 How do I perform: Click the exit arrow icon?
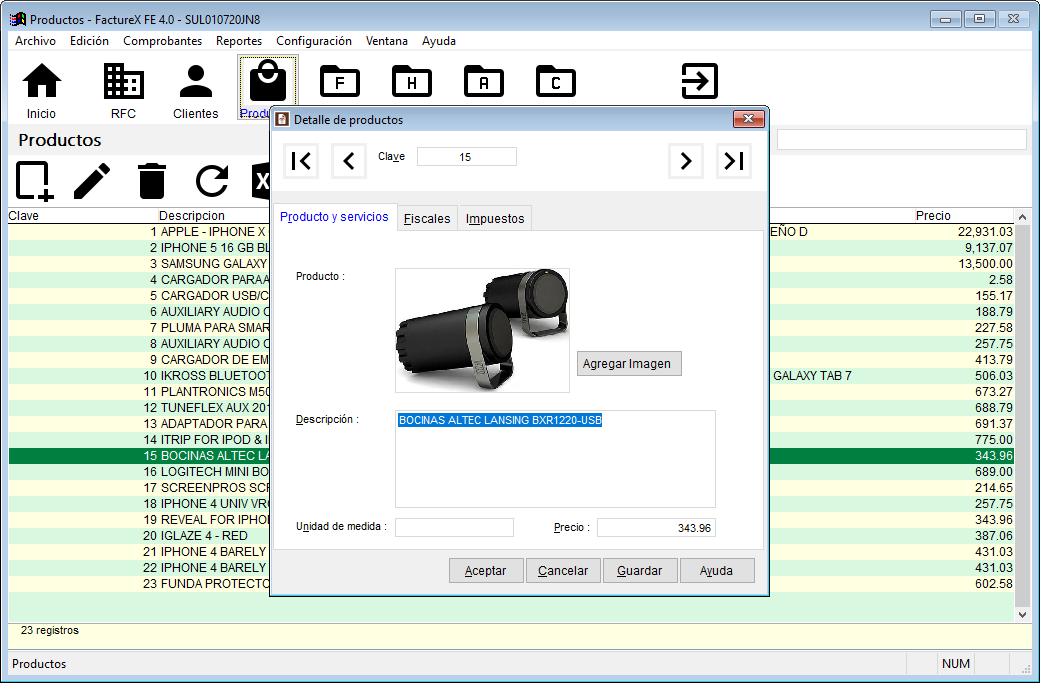point(700,81)
